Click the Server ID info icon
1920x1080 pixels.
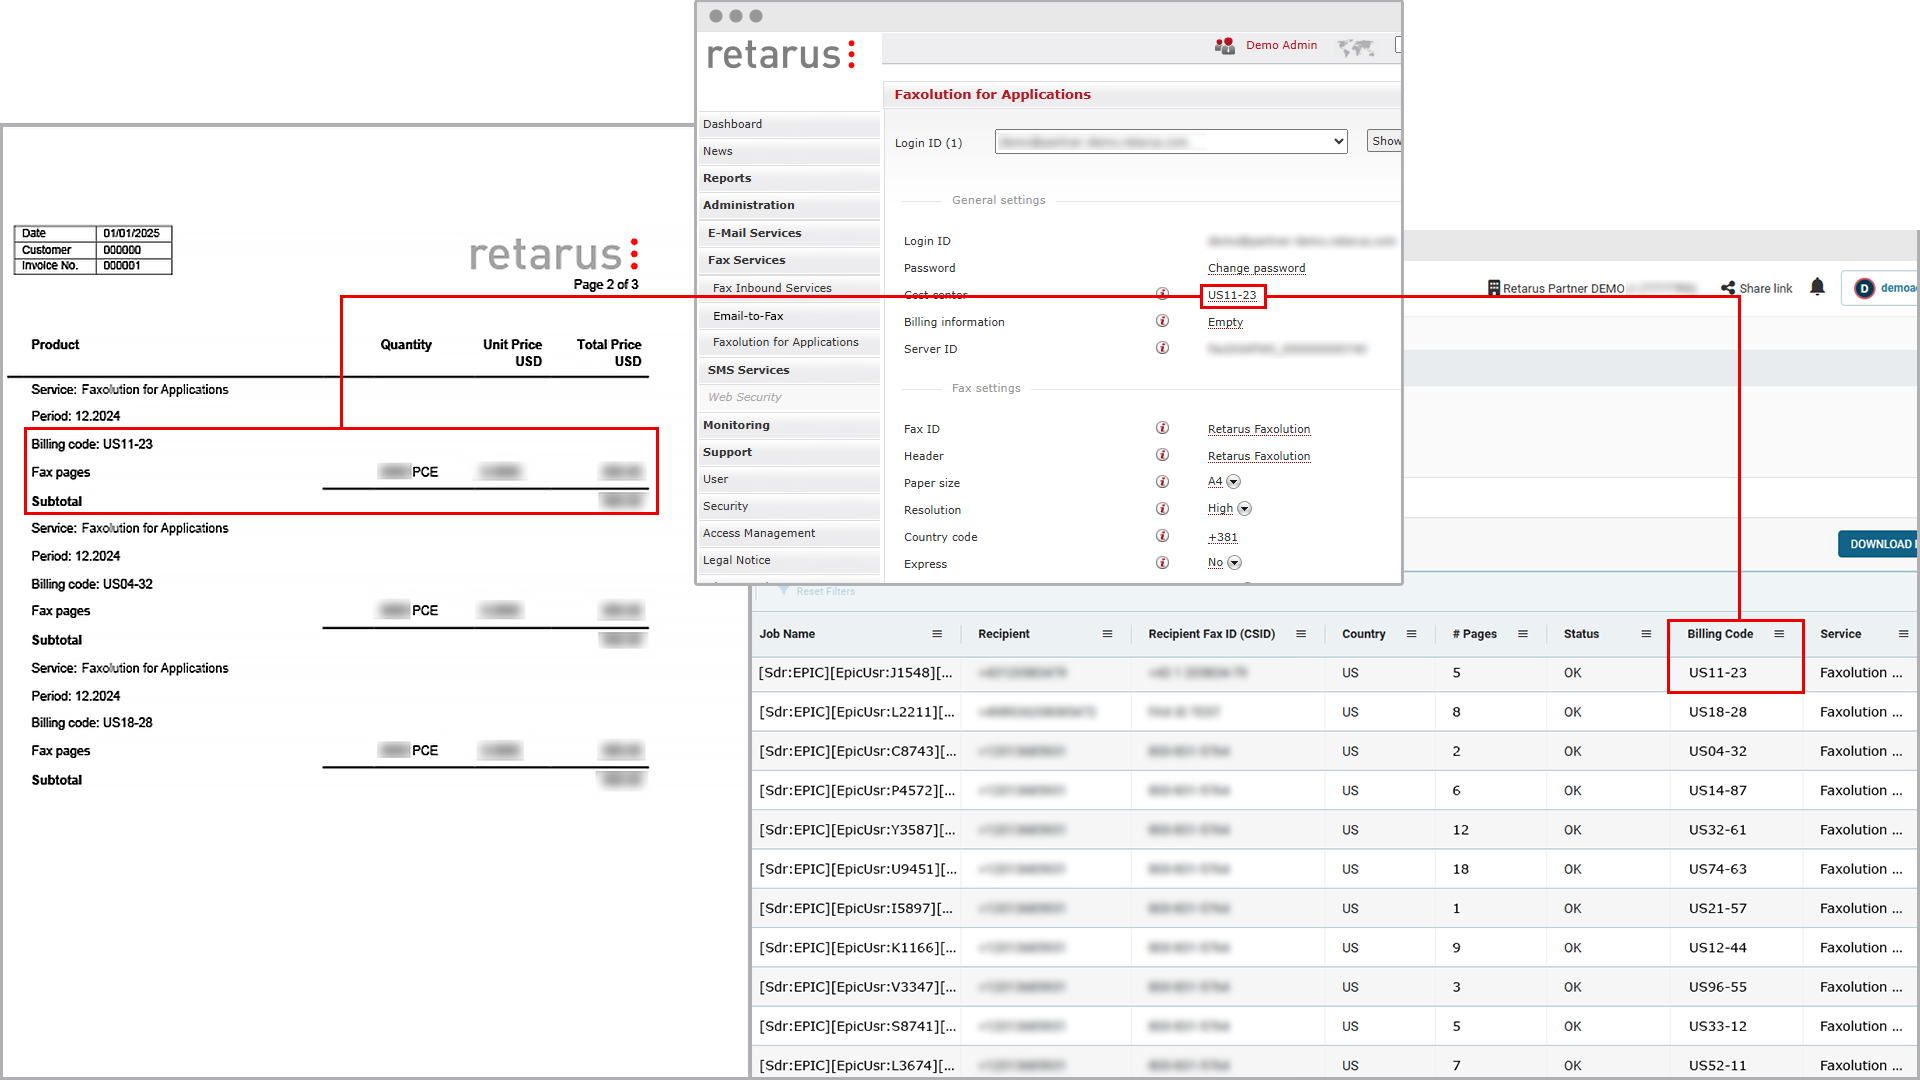(x=1162, y=348)
